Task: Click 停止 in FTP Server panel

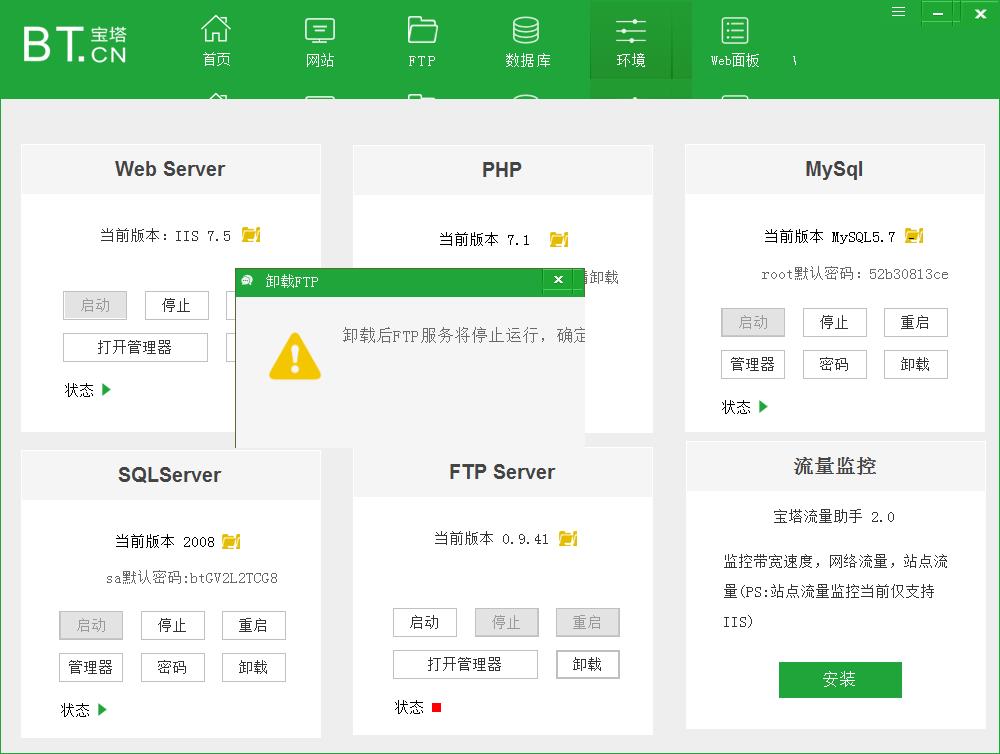Action: [506, 622]
